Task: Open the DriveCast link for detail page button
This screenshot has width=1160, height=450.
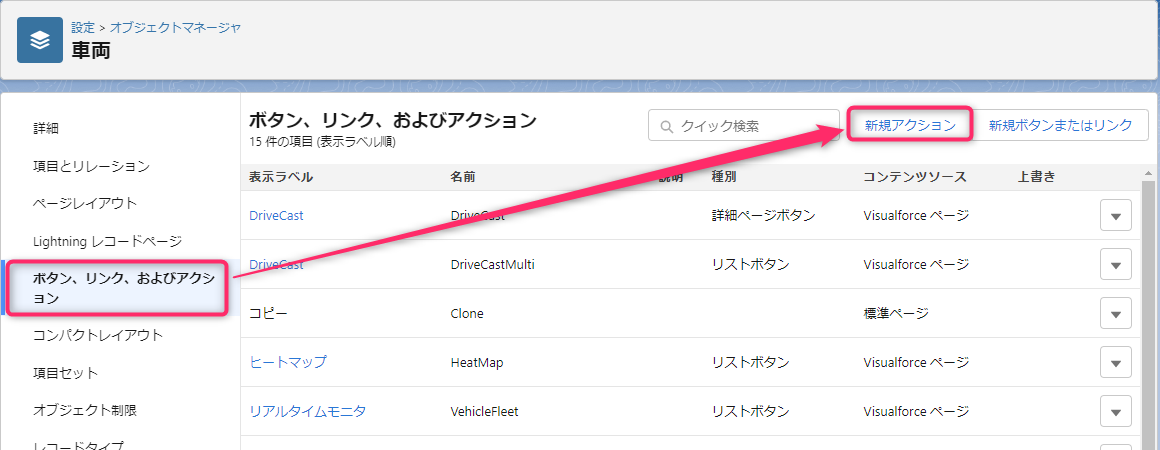Action: click(276, 215)
